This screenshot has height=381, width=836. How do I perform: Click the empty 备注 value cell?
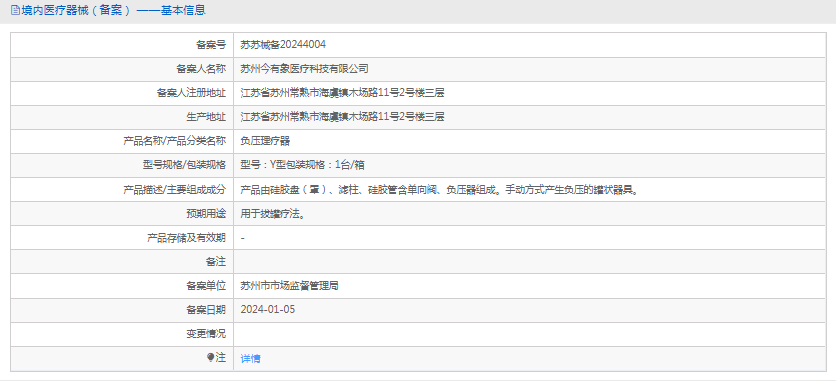click(529, 262)
